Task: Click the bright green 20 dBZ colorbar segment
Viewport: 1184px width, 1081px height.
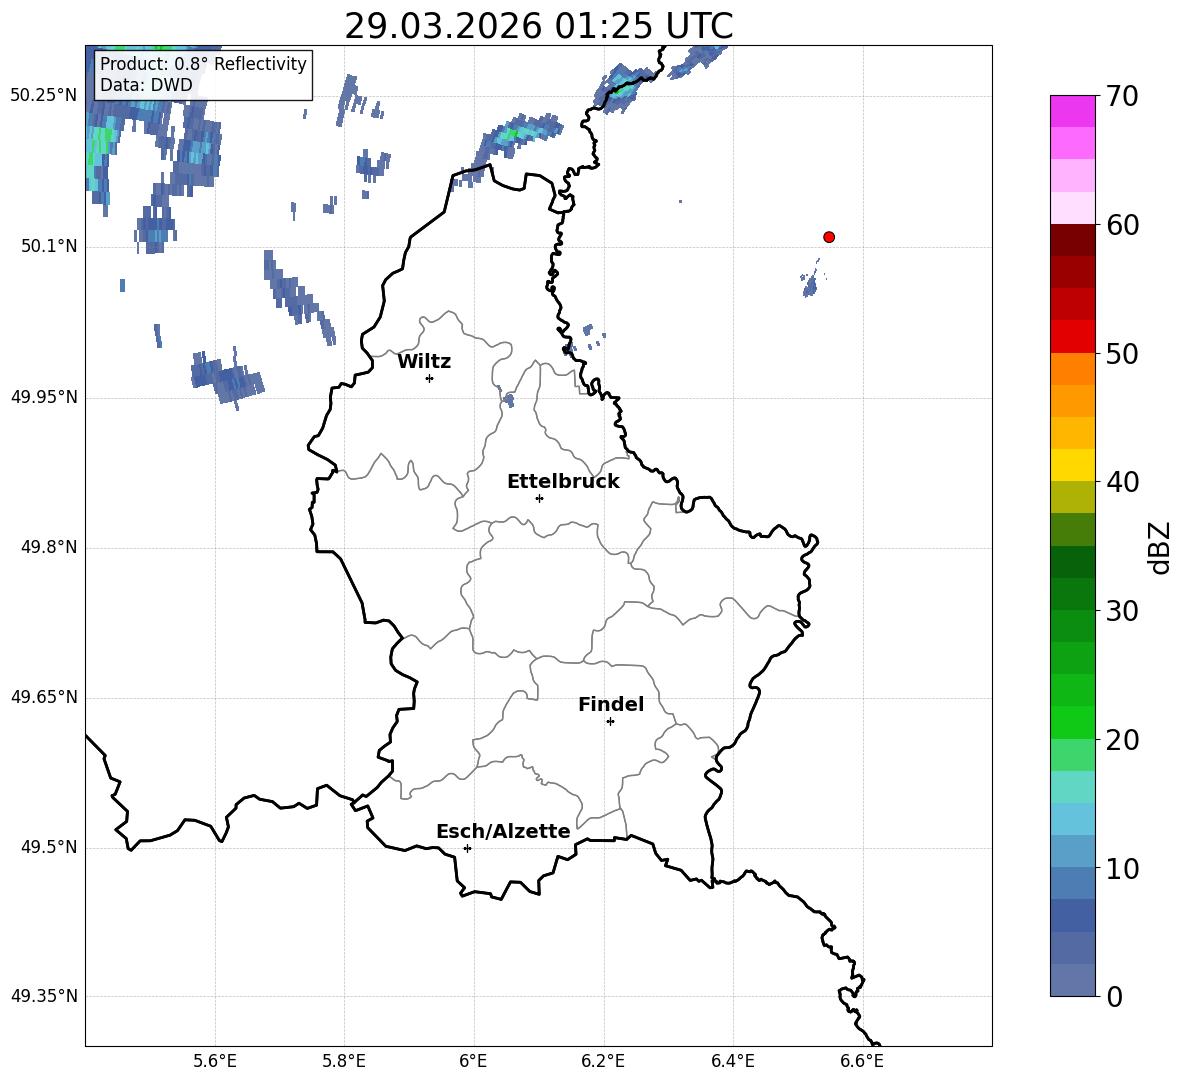Action: [x=1072, y=722]
